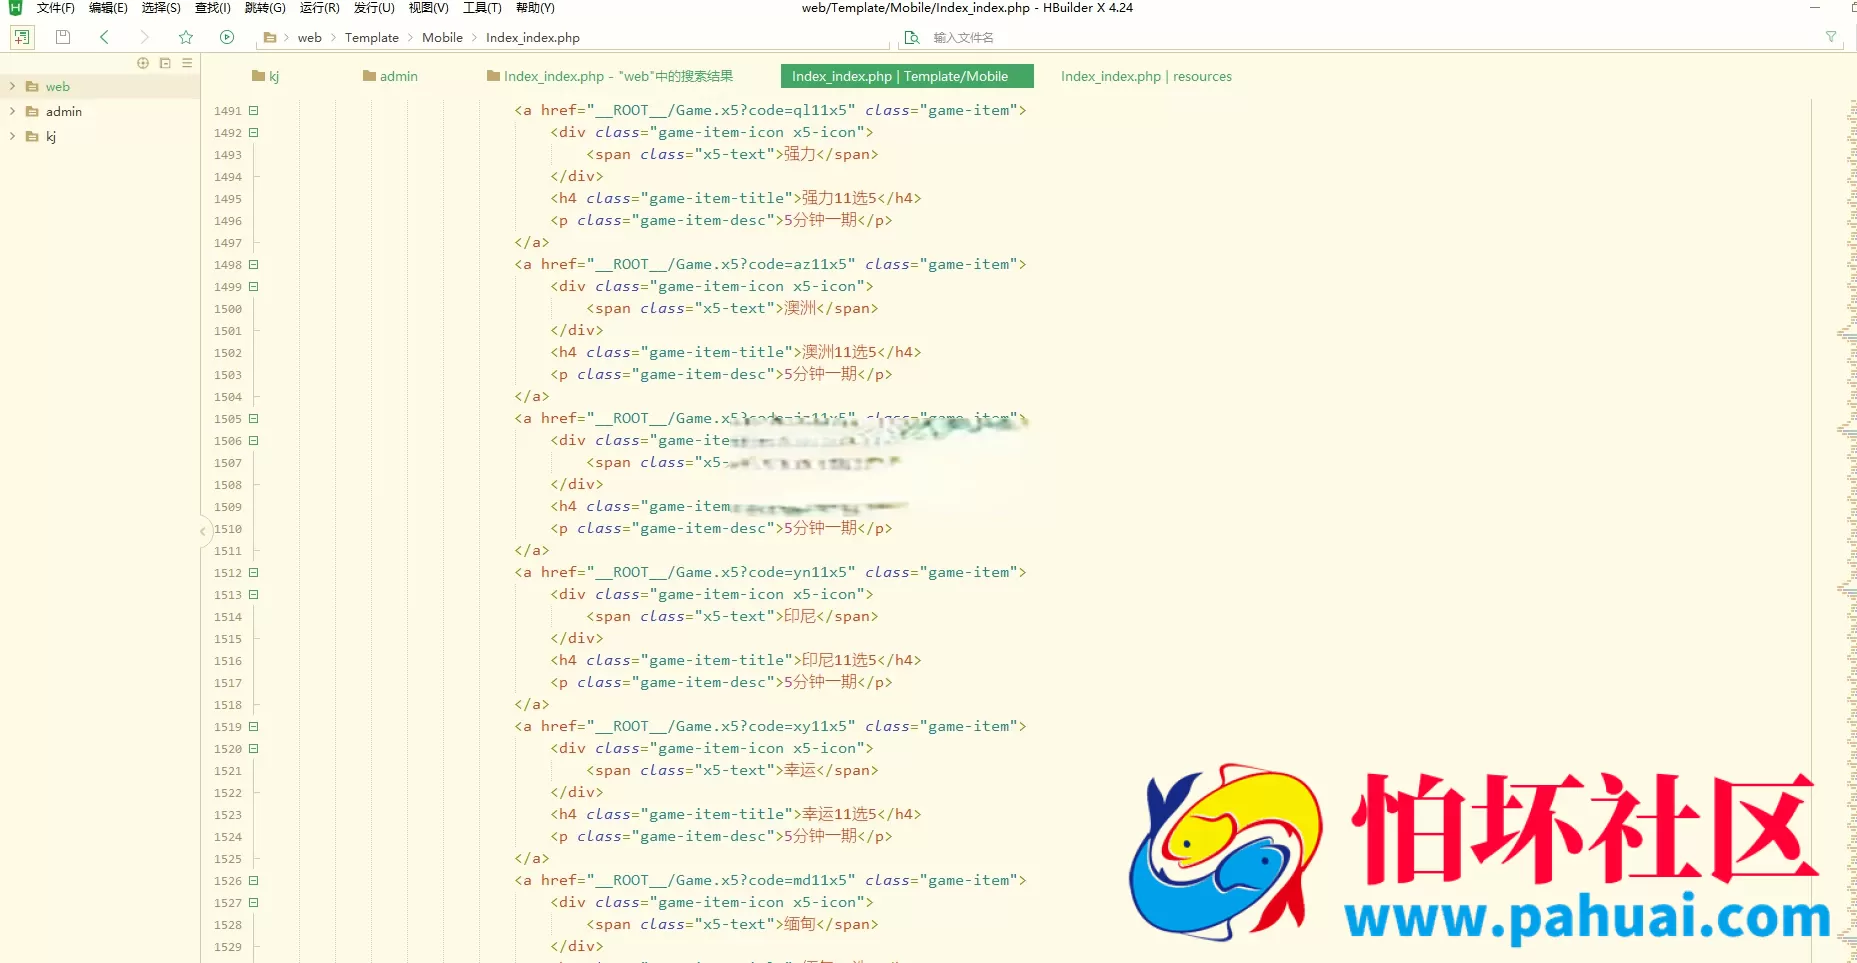Click the new file icon in toolbar
Screen dimensions: 1857x963
(21, 37)
